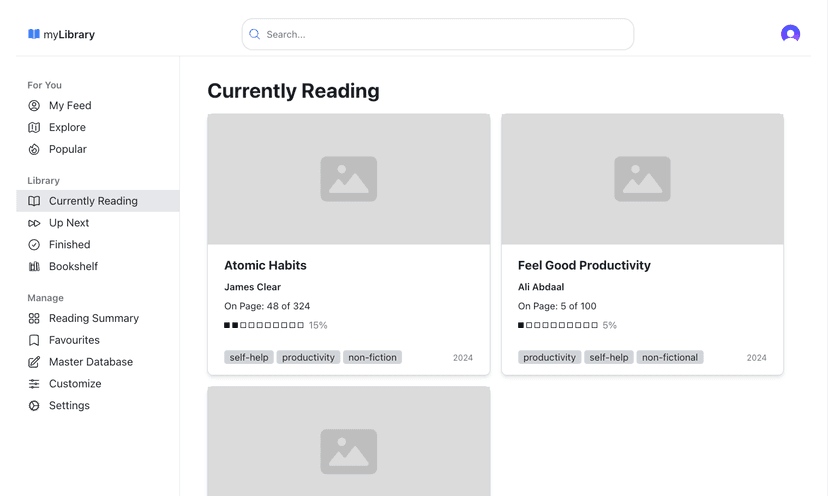Click the self-help tag on Atomic Habits
The width and height of the screenshot is (828, 496).
coord(249,357)
